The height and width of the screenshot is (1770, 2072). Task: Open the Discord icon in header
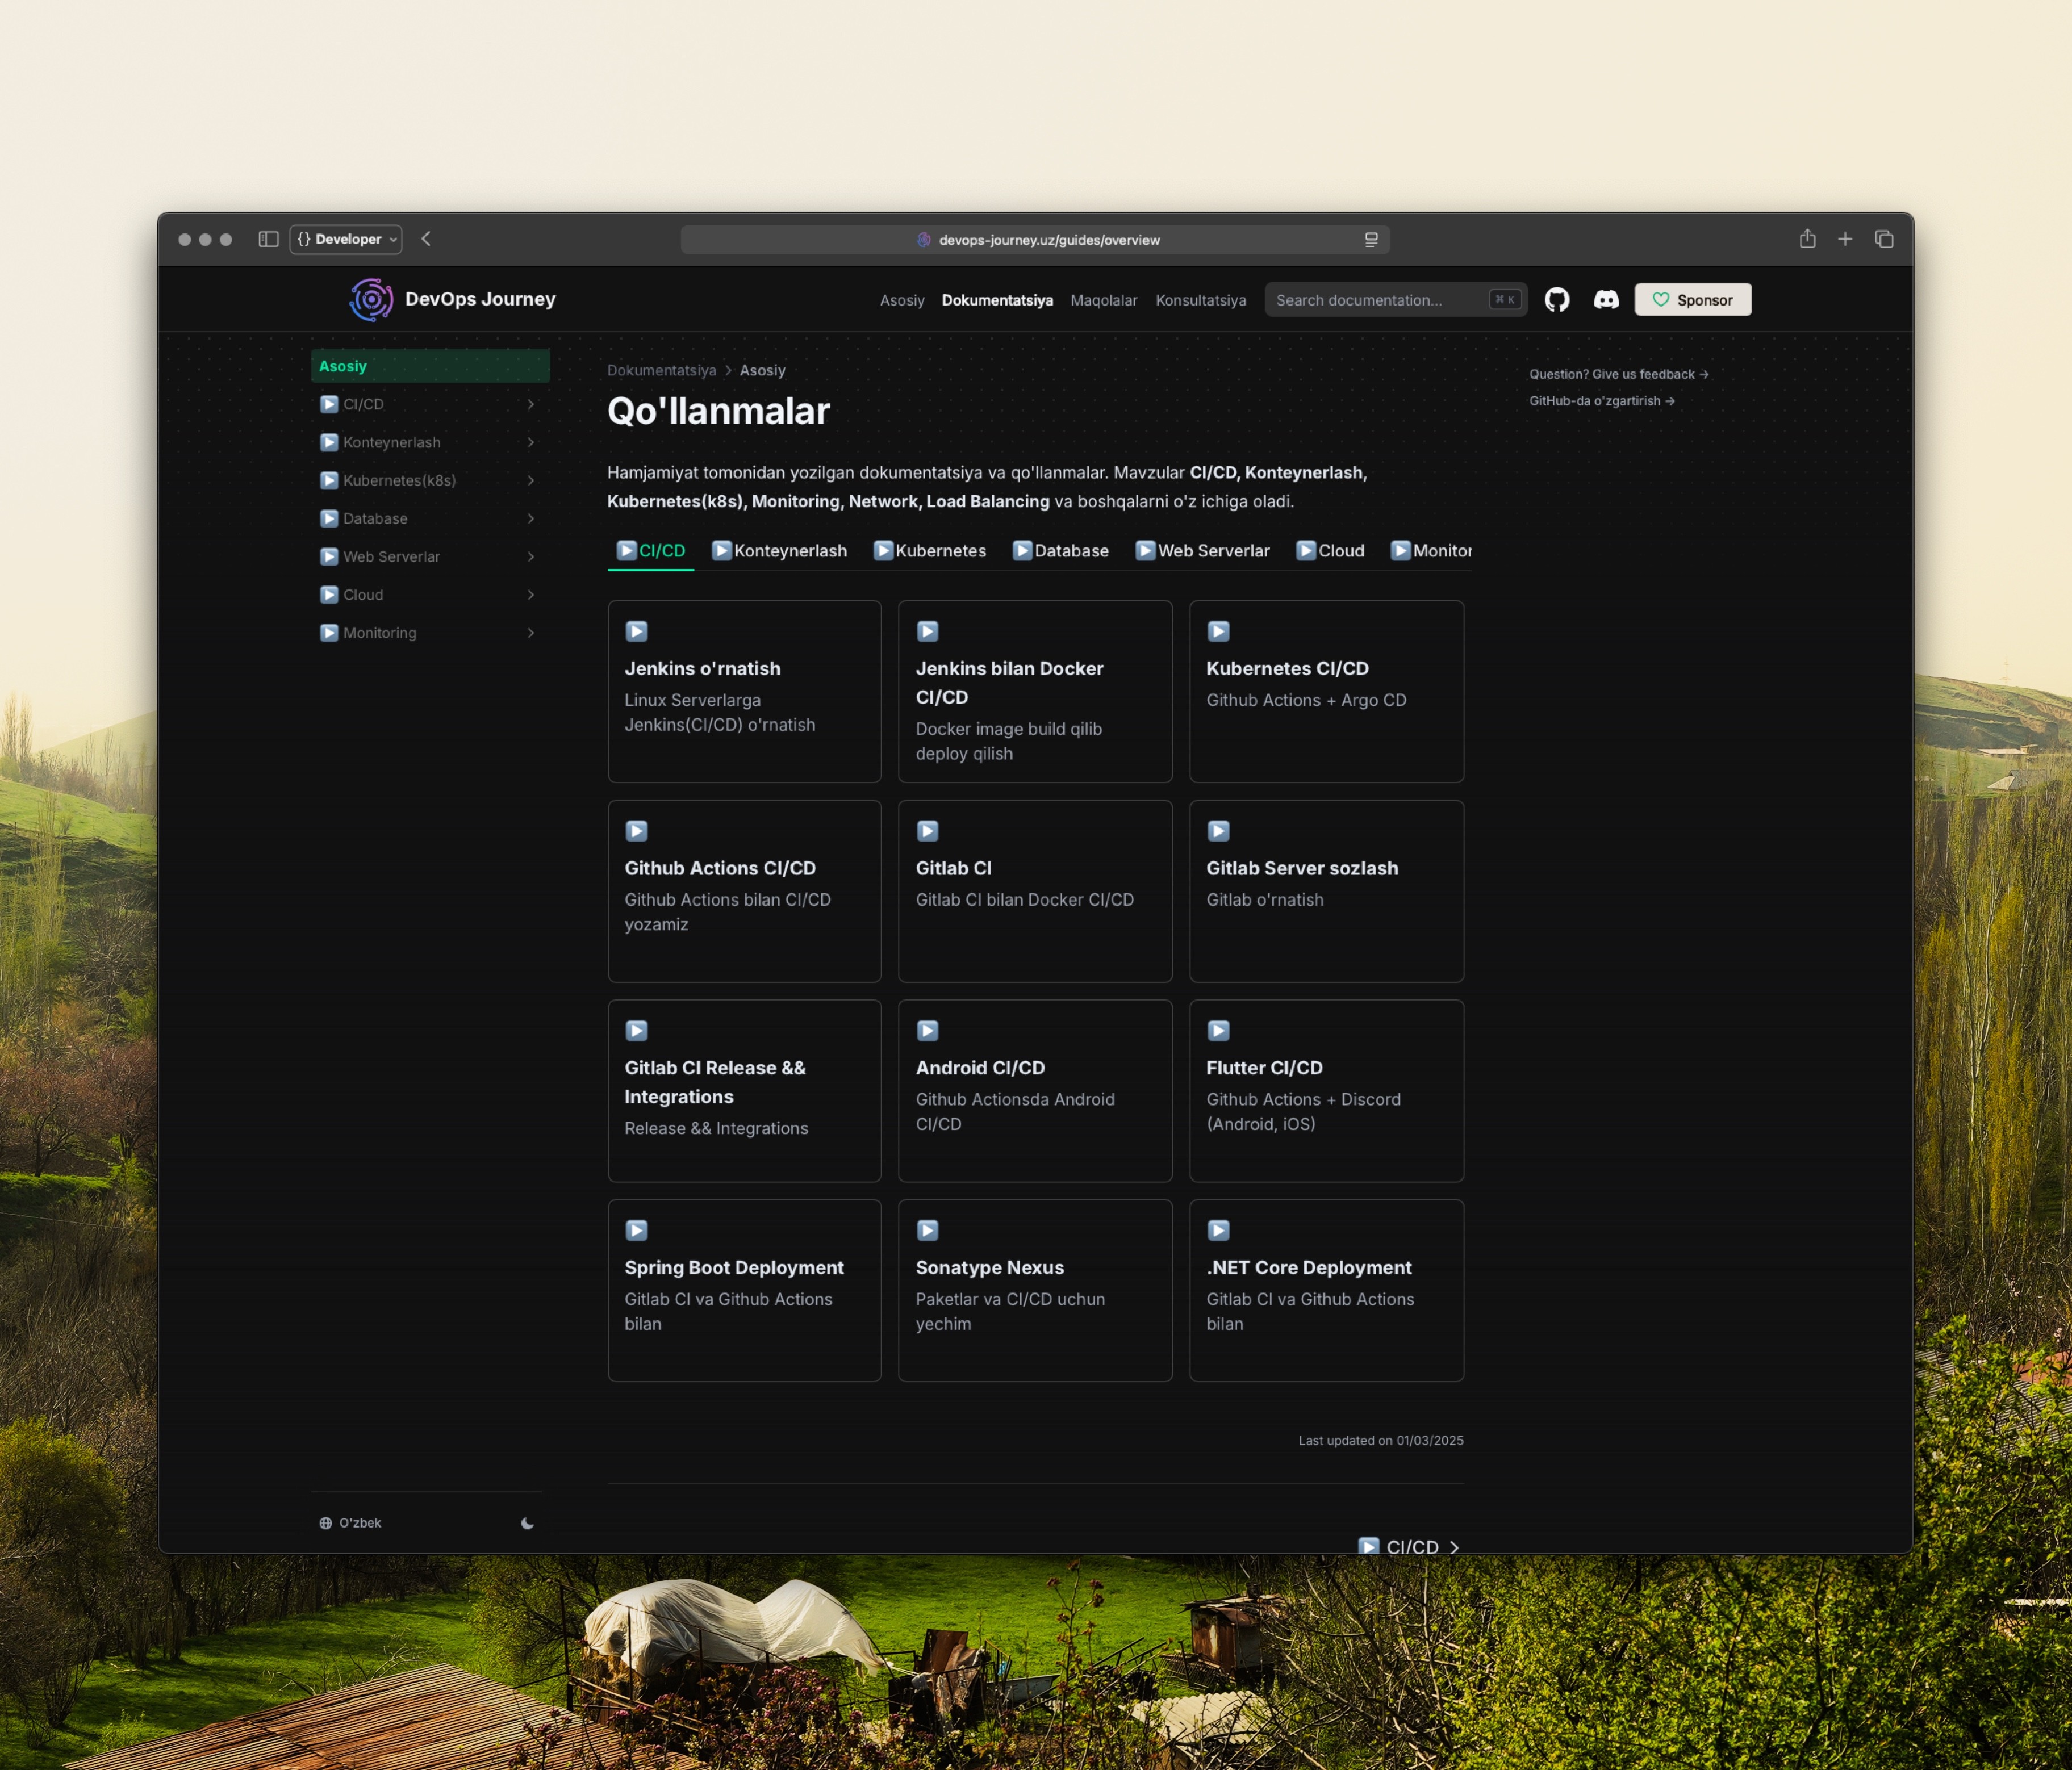coord(1606,300)
